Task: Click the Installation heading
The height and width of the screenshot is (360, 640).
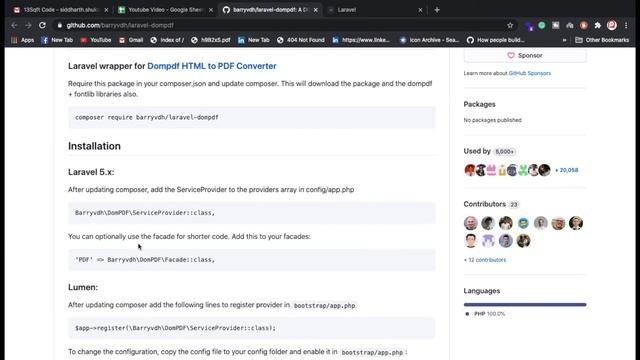Action: point(94,146)
